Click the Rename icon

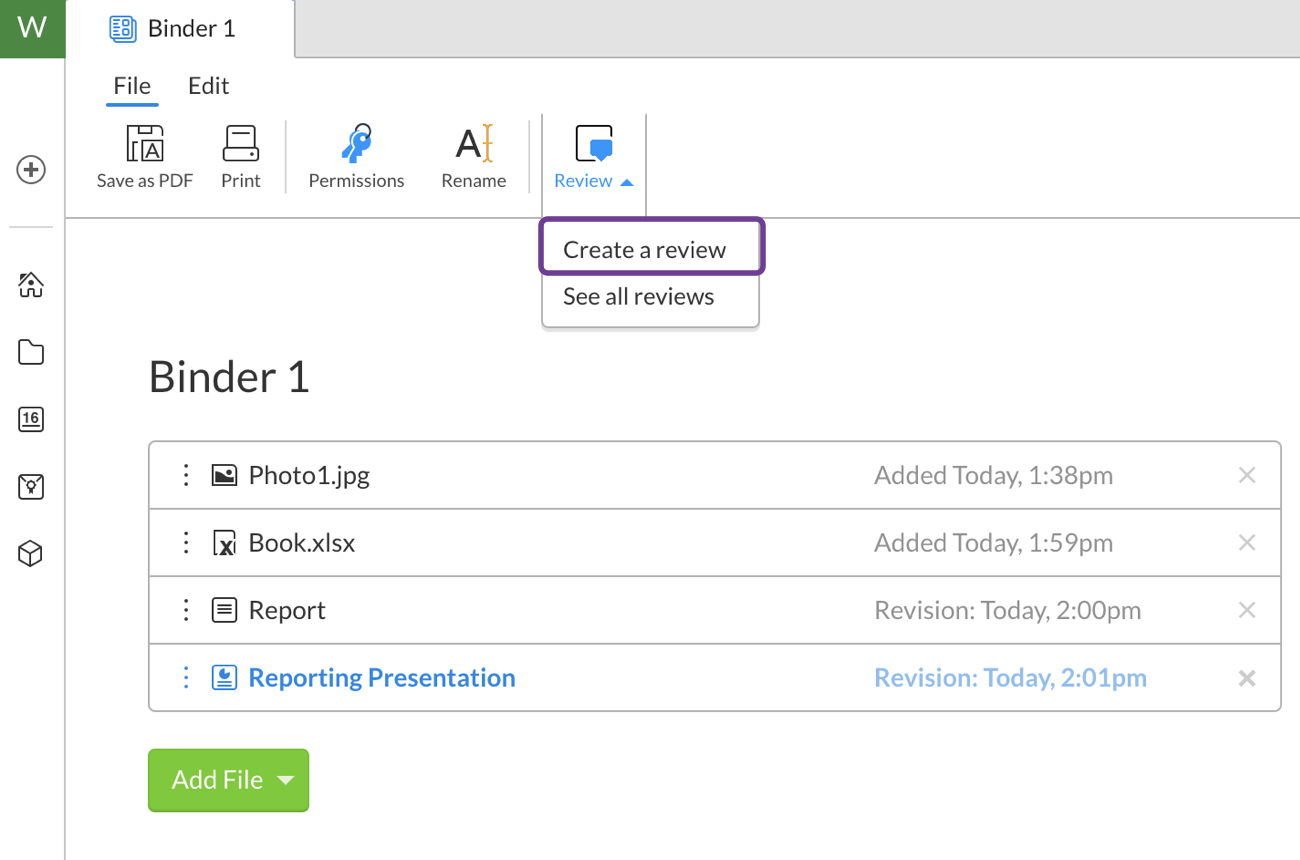473,143
